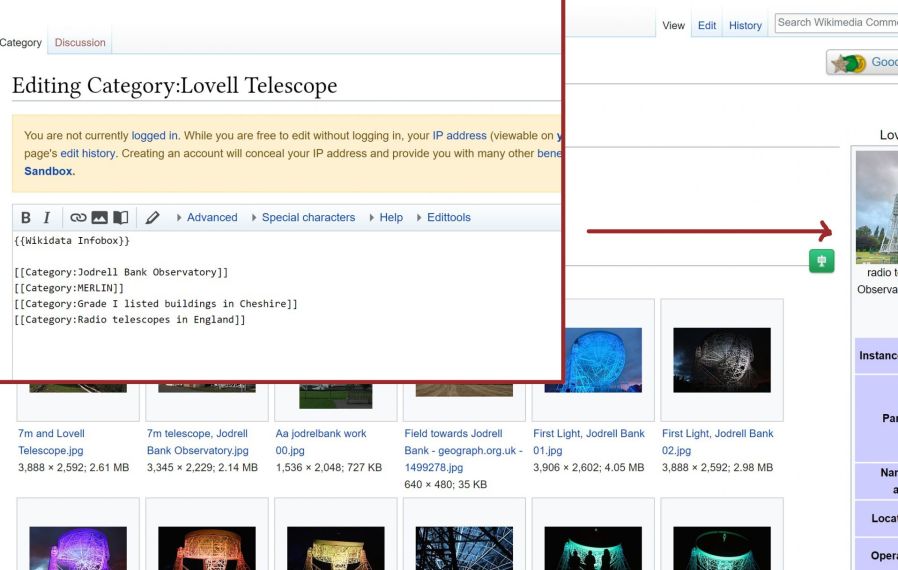This screenshot has width=898, height=570.
Task: Click the green telescope infobox icon button
Action: click(821, 261)
